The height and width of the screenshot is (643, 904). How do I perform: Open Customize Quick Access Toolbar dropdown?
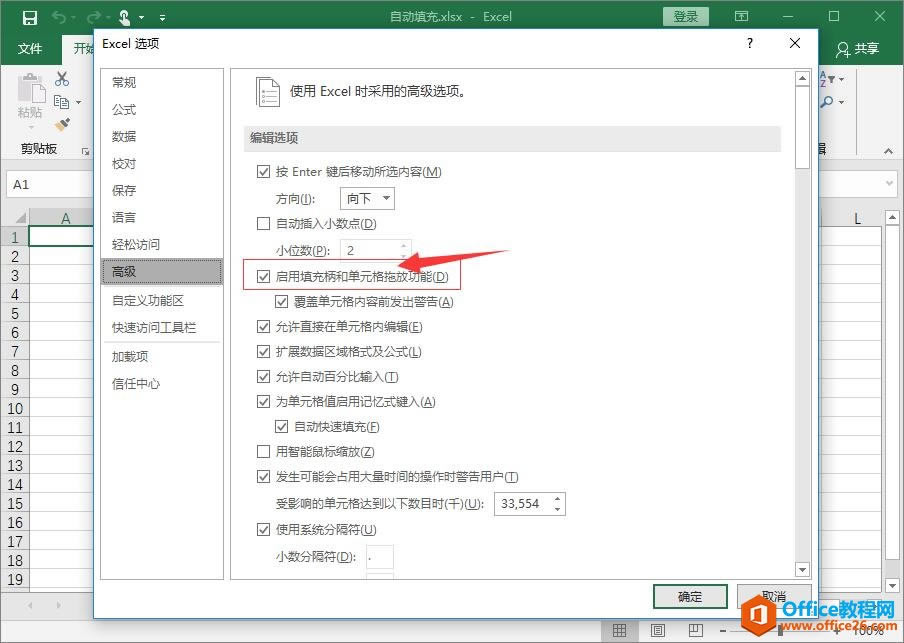tap(140, 16)
